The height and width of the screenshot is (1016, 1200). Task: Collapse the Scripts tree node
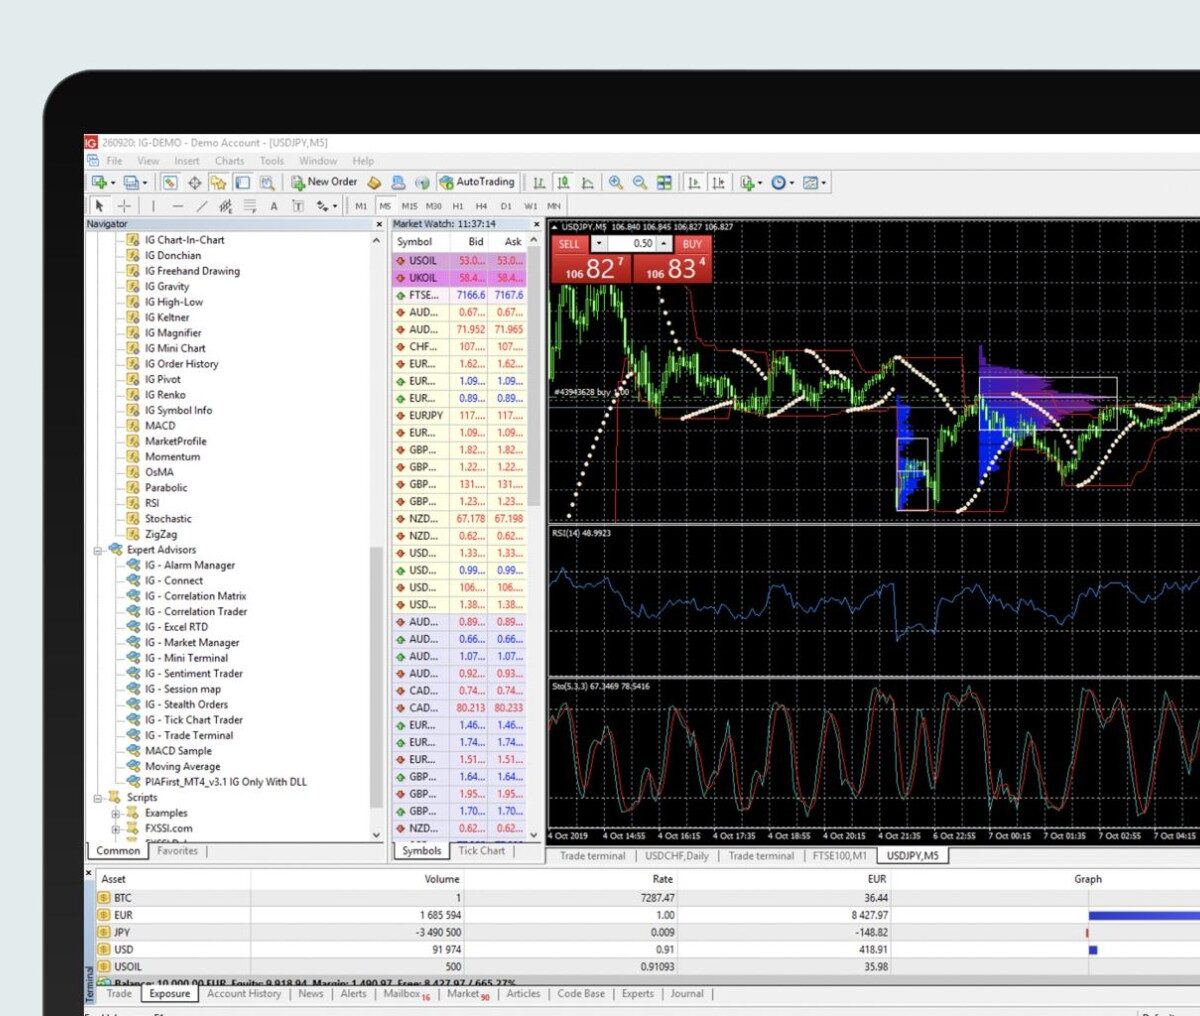[99, 798]
